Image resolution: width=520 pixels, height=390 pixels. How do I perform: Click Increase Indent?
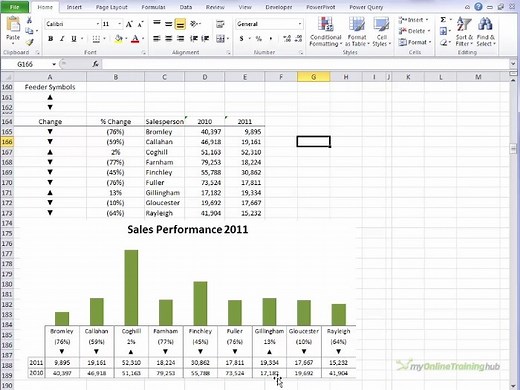pyautogui.click(x=205, y=39)
